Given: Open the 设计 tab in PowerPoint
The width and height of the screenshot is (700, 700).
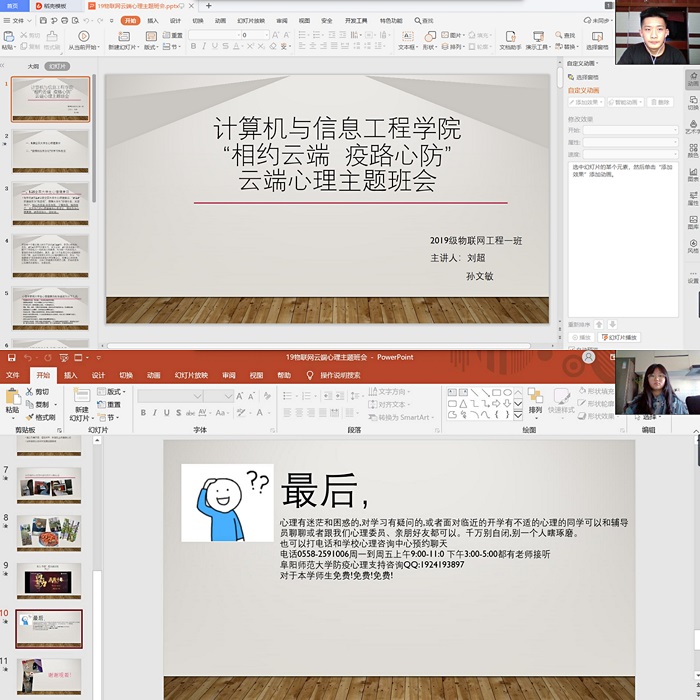Looking at the screenshot, I should click(98, 375).
